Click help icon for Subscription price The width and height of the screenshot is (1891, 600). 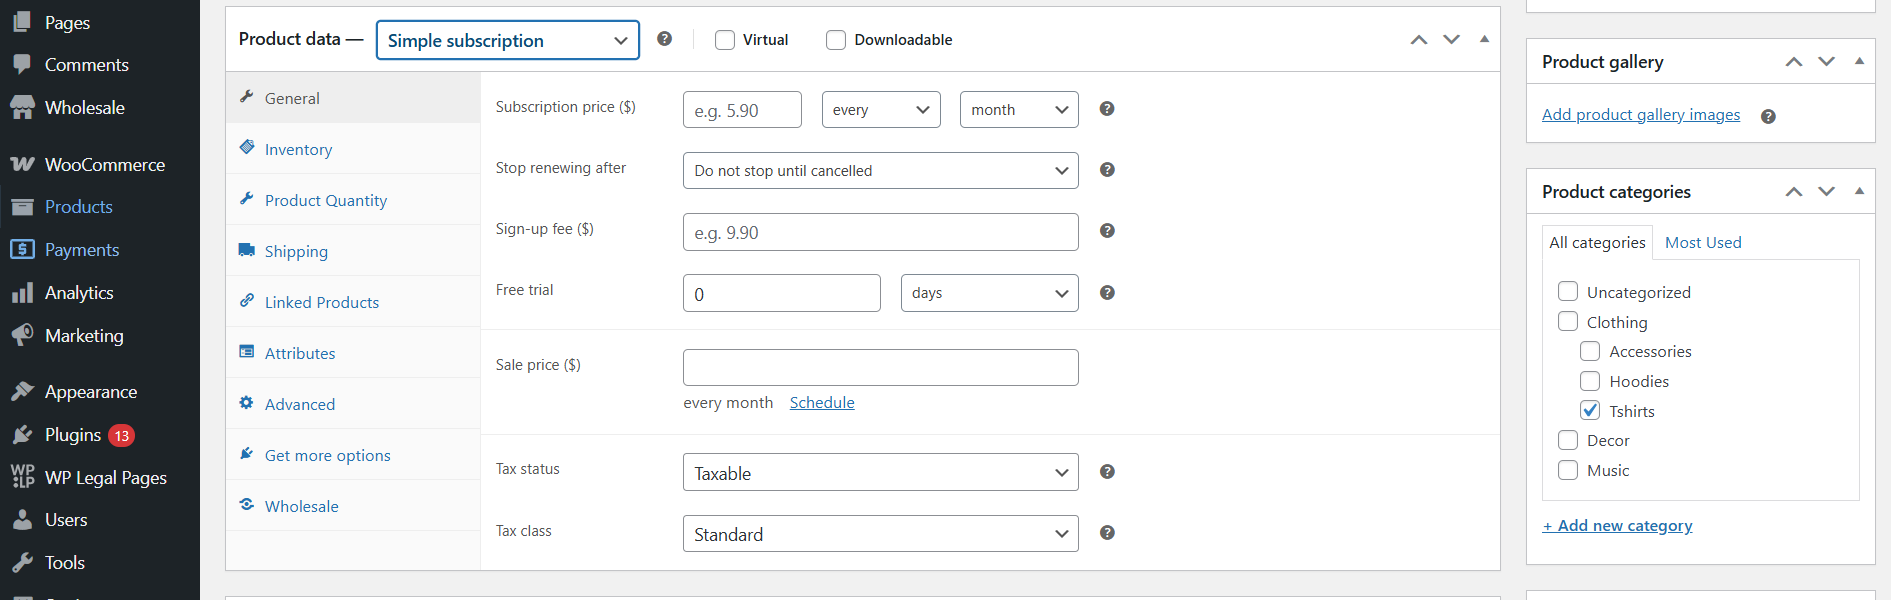(1107, 109)
